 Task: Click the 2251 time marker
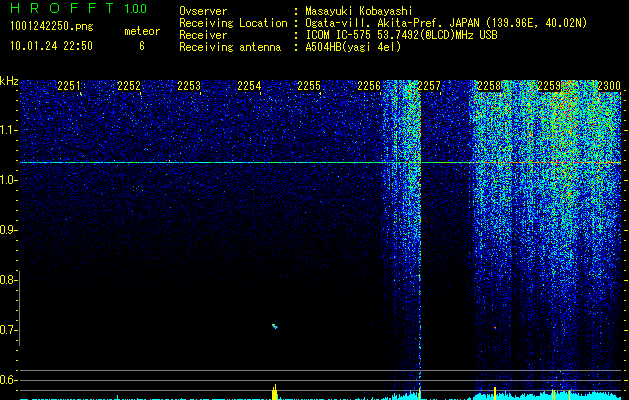[x=69, y=86]
